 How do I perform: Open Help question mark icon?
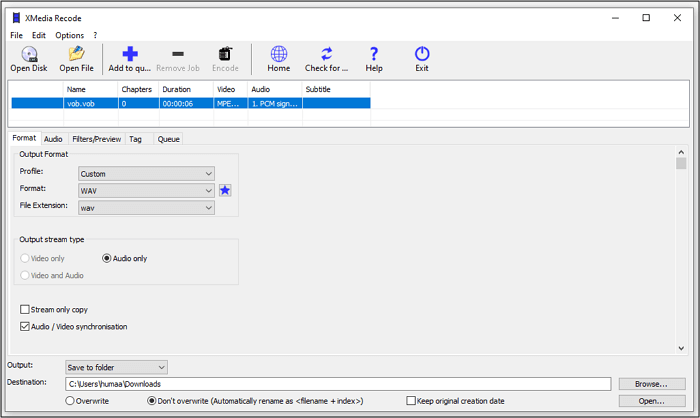pyautogui.click(x=374, y=54)
